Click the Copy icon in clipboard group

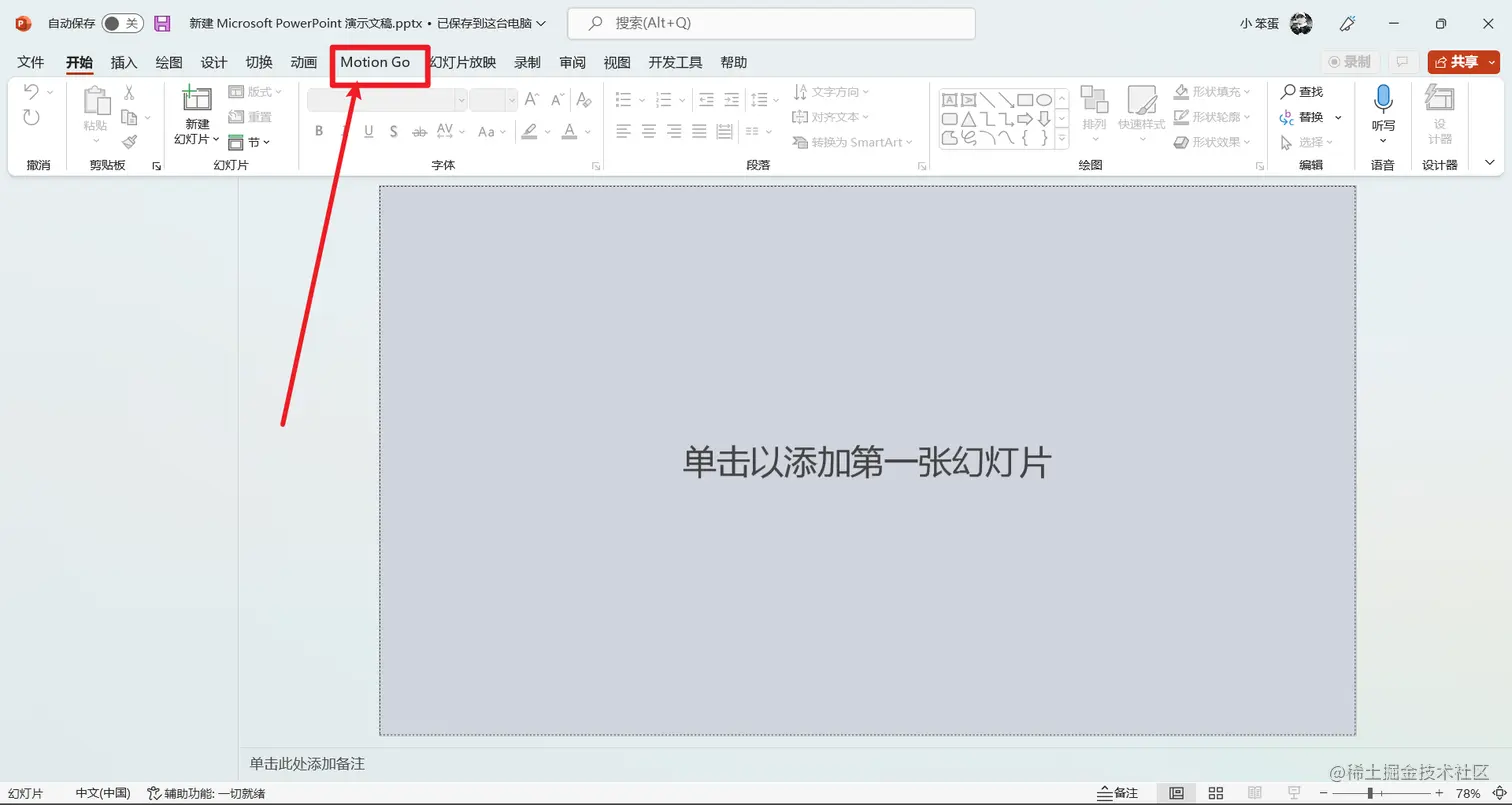coord(129,117)
